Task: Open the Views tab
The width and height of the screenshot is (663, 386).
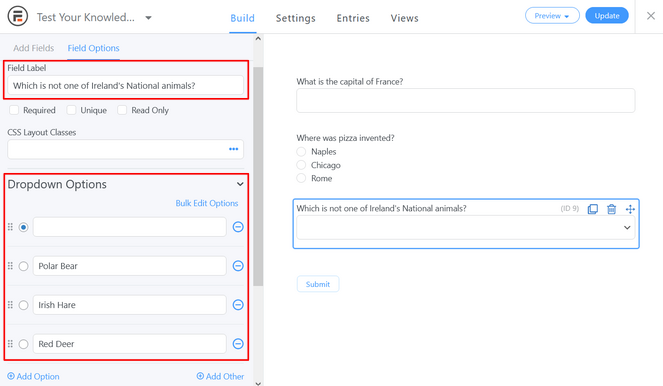Action: click(x=405, y=18)
